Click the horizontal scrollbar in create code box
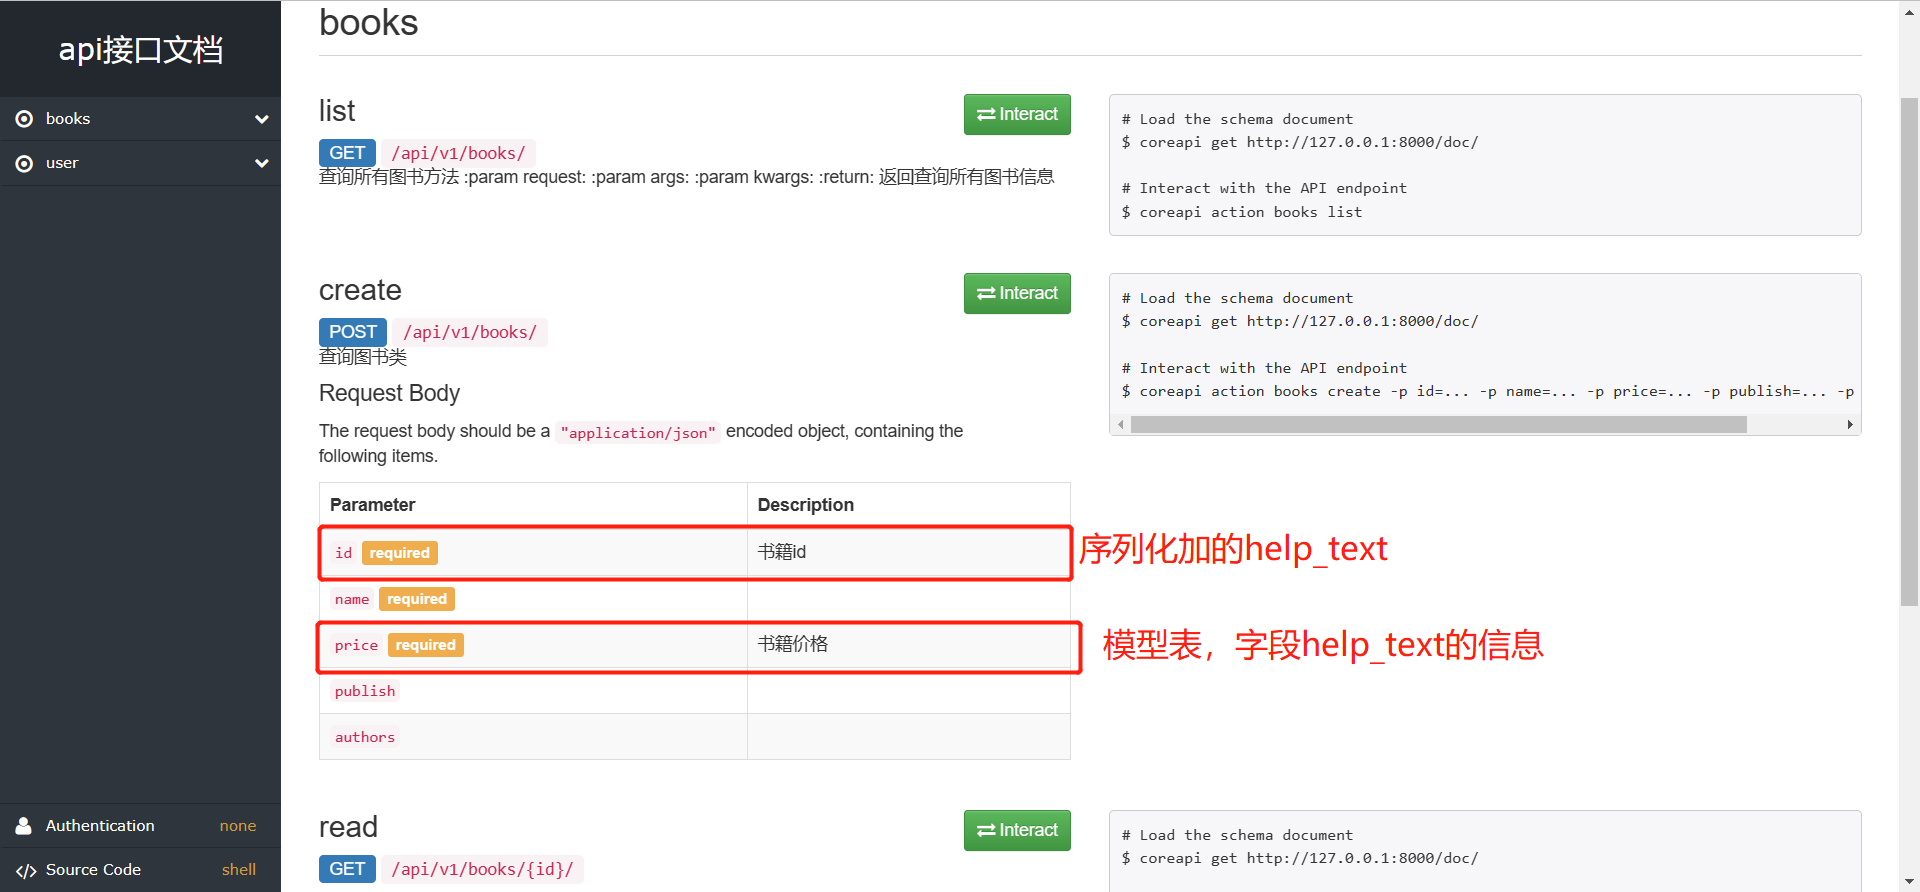Screen dimensions: 1920x892 click(1438, 425)
